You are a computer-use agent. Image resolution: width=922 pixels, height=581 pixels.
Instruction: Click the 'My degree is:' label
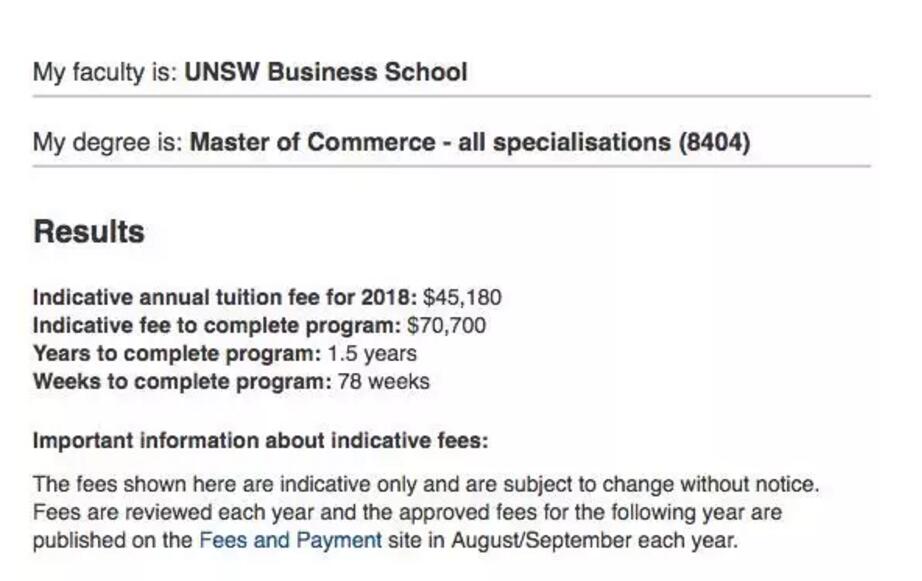click(x=108, y=143)
